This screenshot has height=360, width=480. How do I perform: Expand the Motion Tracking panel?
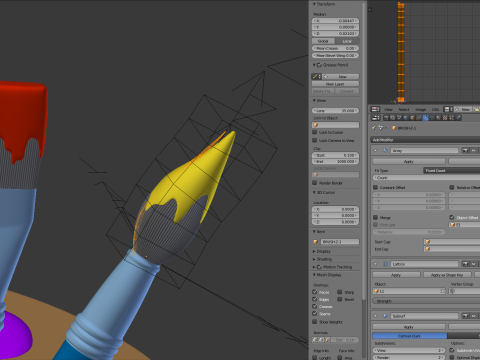tap(314, 267)
